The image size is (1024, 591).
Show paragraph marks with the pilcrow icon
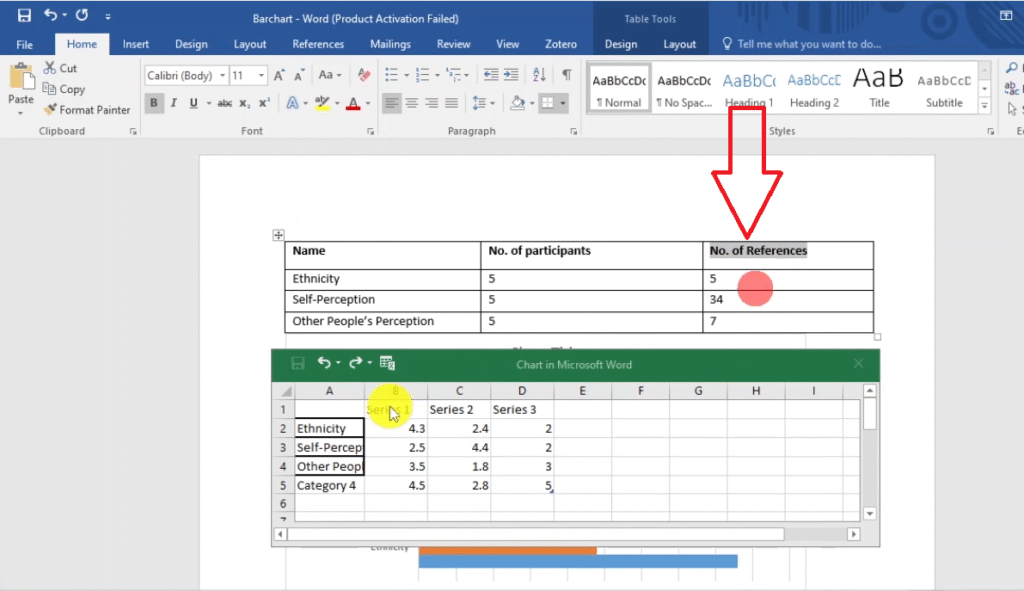566,76
